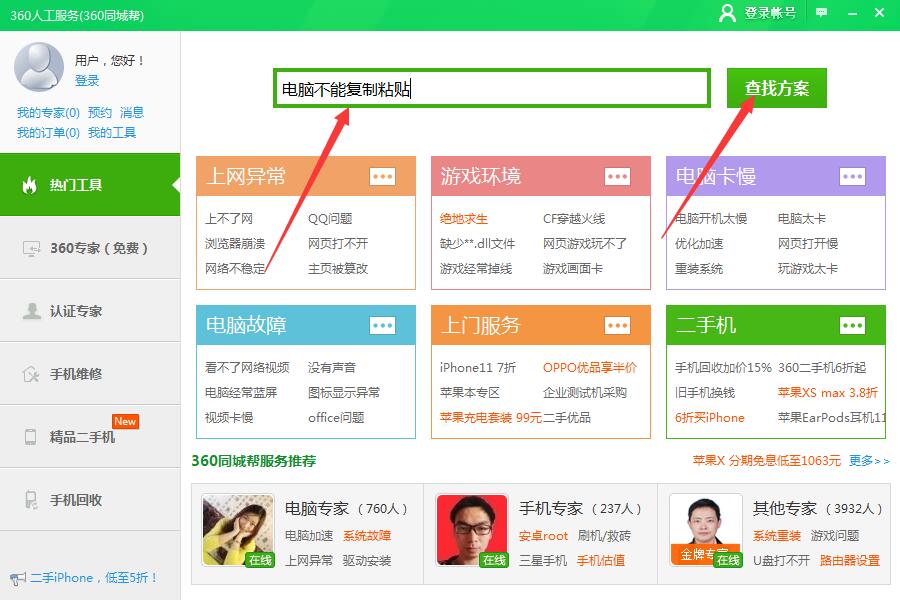This screenshot has width=900, height=600.
Task: Open login account icon in title bar
Action: [x=727, y=13]
